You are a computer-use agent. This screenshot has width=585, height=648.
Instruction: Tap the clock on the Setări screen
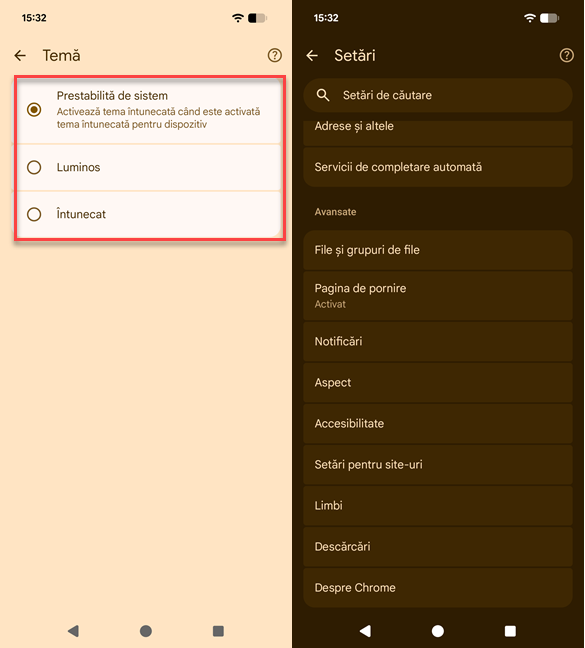[326, 18]
